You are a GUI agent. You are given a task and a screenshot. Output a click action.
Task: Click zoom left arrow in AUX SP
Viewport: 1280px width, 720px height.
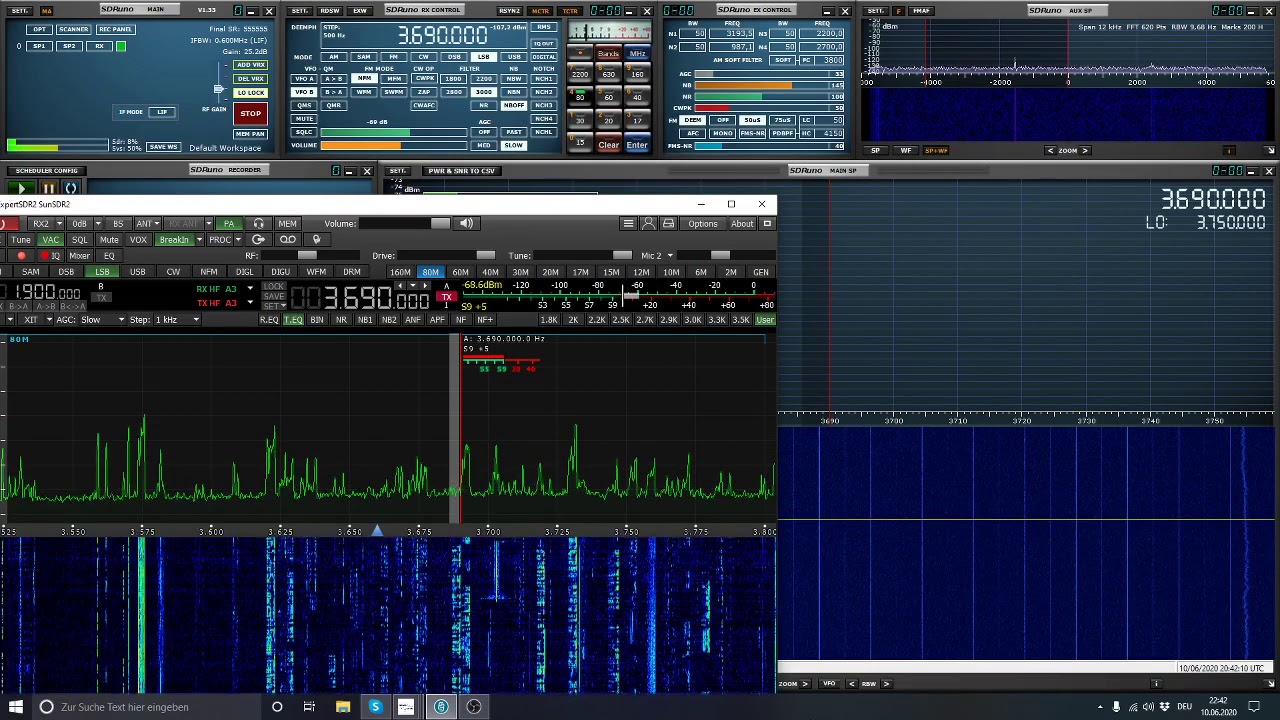(x=1050, y=150)
